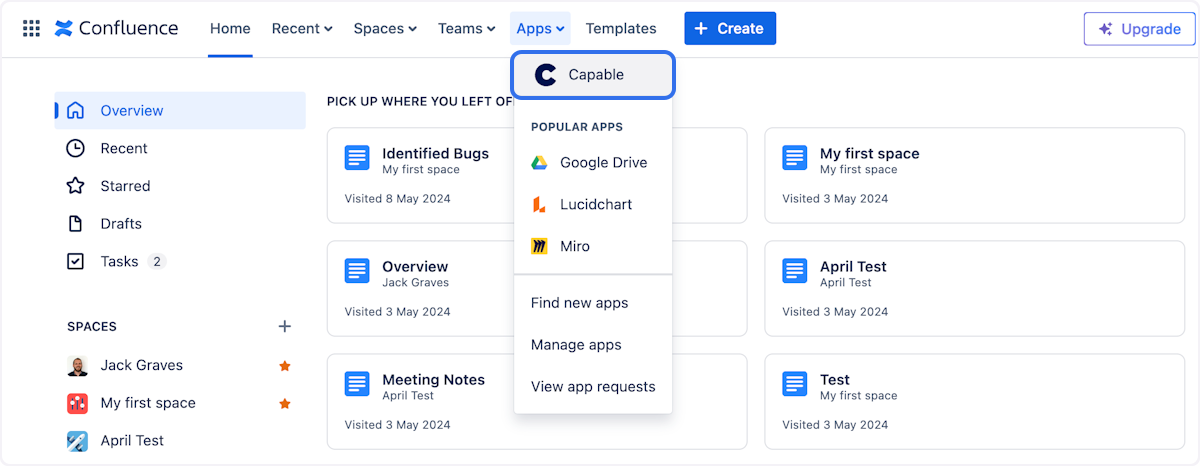Screen dimensions: 1200x466
Task: Open the Teams dropdown
Action: pyautogui.click(x=466, y=29)
